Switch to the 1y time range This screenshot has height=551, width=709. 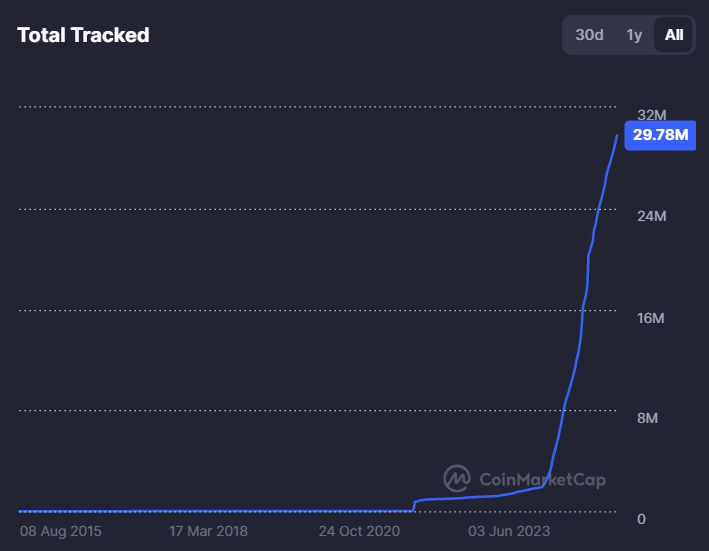pyautogui.click(x=634, y=35)
